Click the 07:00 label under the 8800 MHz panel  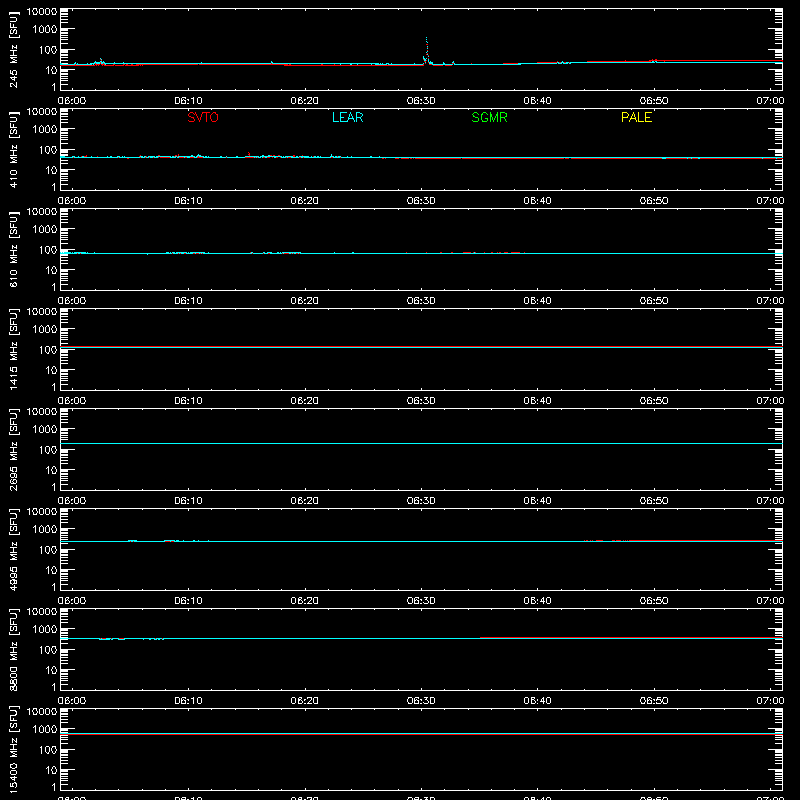pos(770,701)
